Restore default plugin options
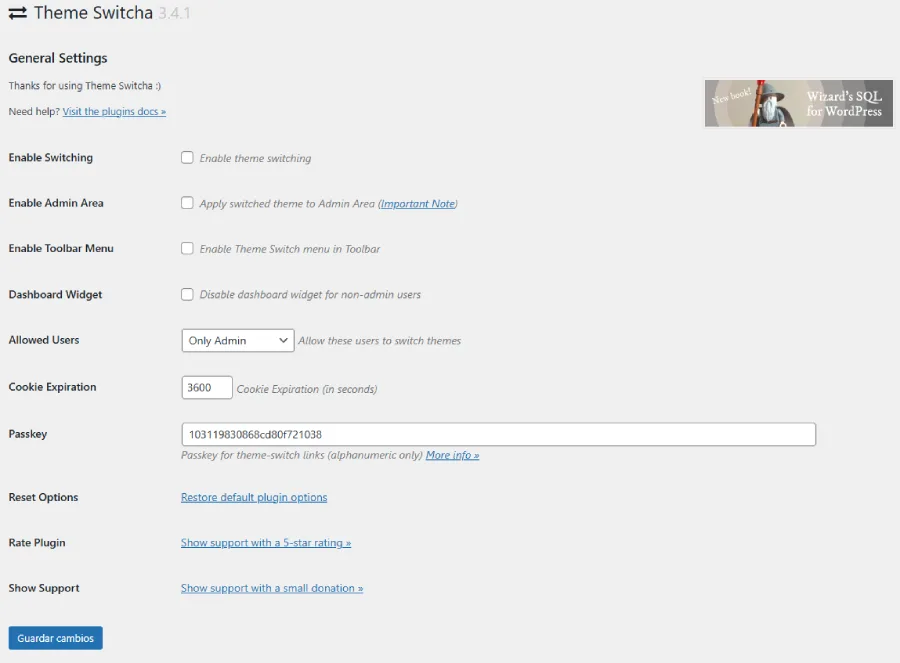 point(254,497)
